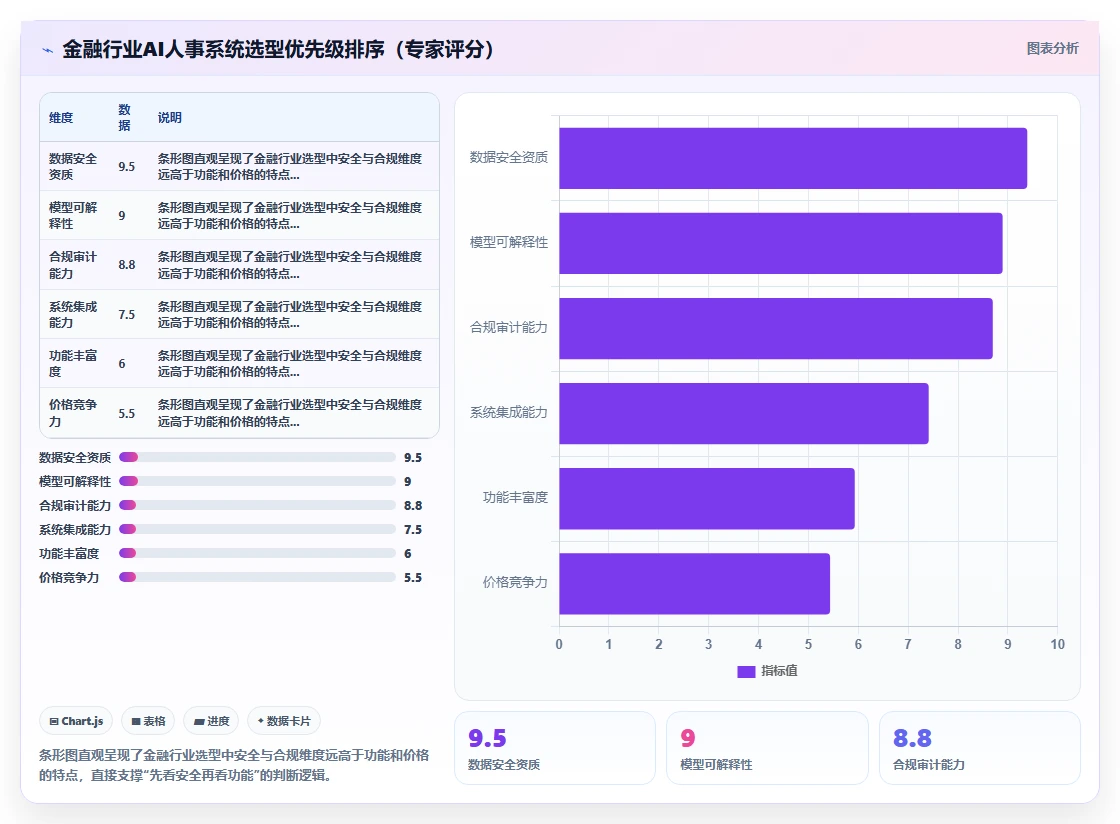Select the 数据卡片 tag chip

[x=284, y=721]
